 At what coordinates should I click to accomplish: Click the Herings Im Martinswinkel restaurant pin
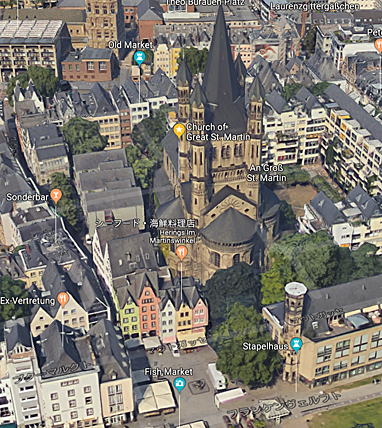tap(181, 252)
